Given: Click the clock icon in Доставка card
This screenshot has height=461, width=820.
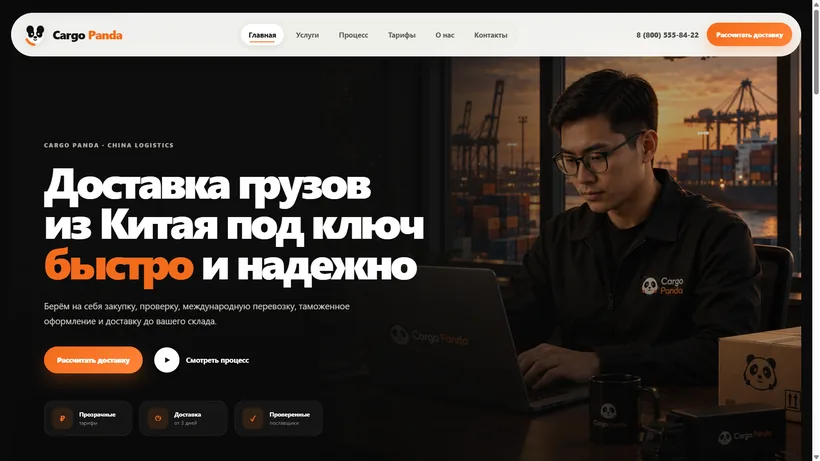Looking at the screenshot, I should (x=157, y=418).
